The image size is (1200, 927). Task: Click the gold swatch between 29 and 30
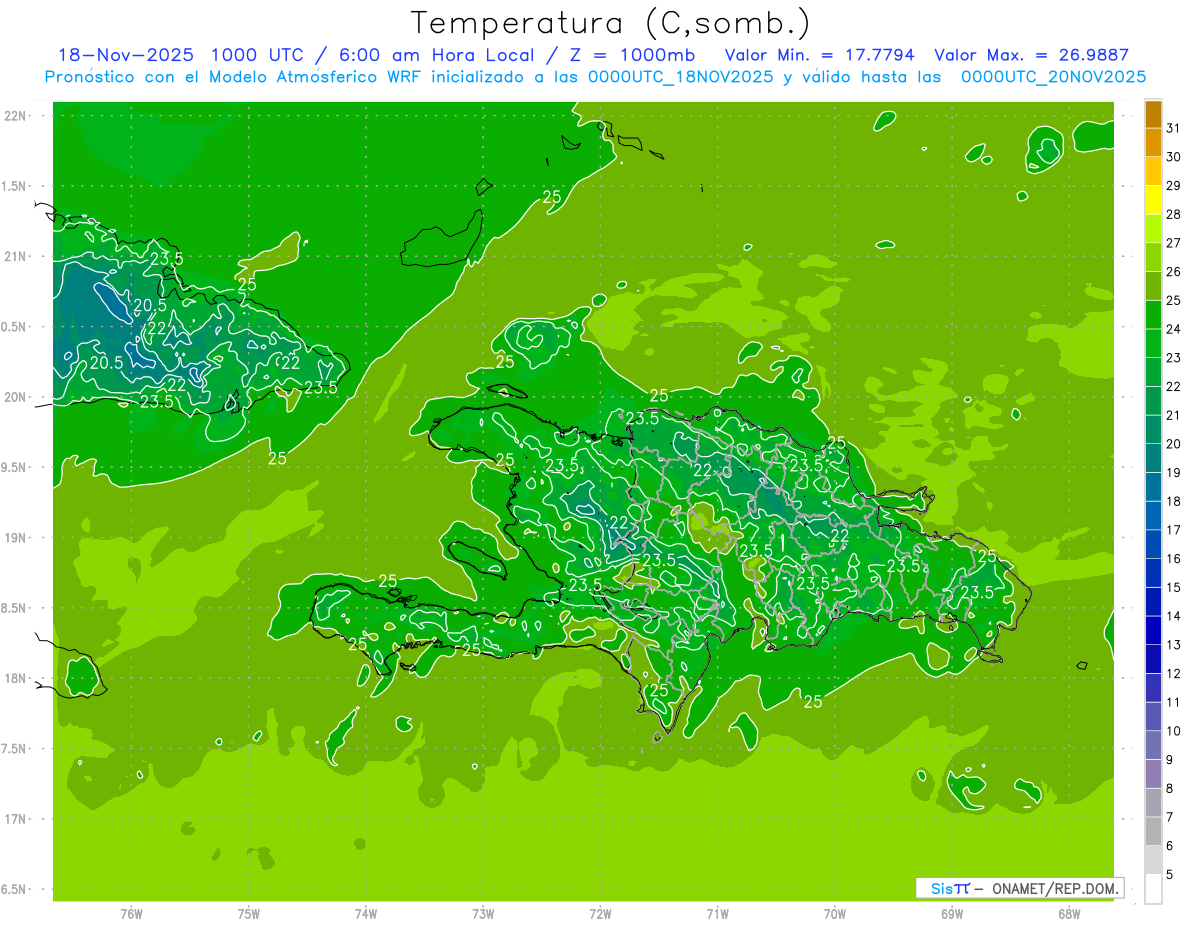(1153, 171)
